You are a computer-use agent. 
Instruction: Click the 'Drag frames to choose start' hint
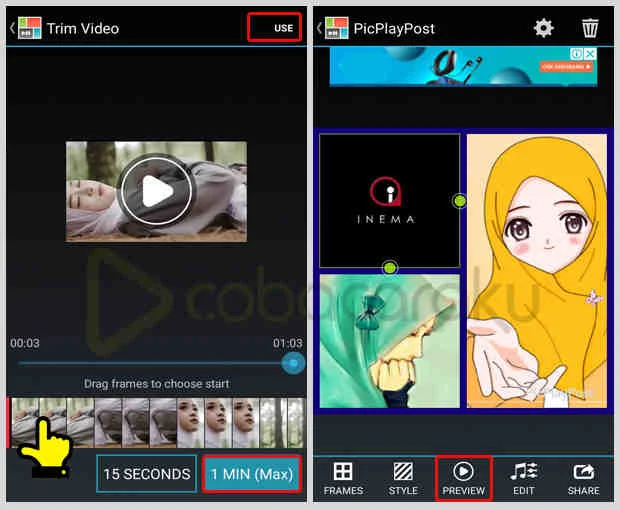(157, 383)
